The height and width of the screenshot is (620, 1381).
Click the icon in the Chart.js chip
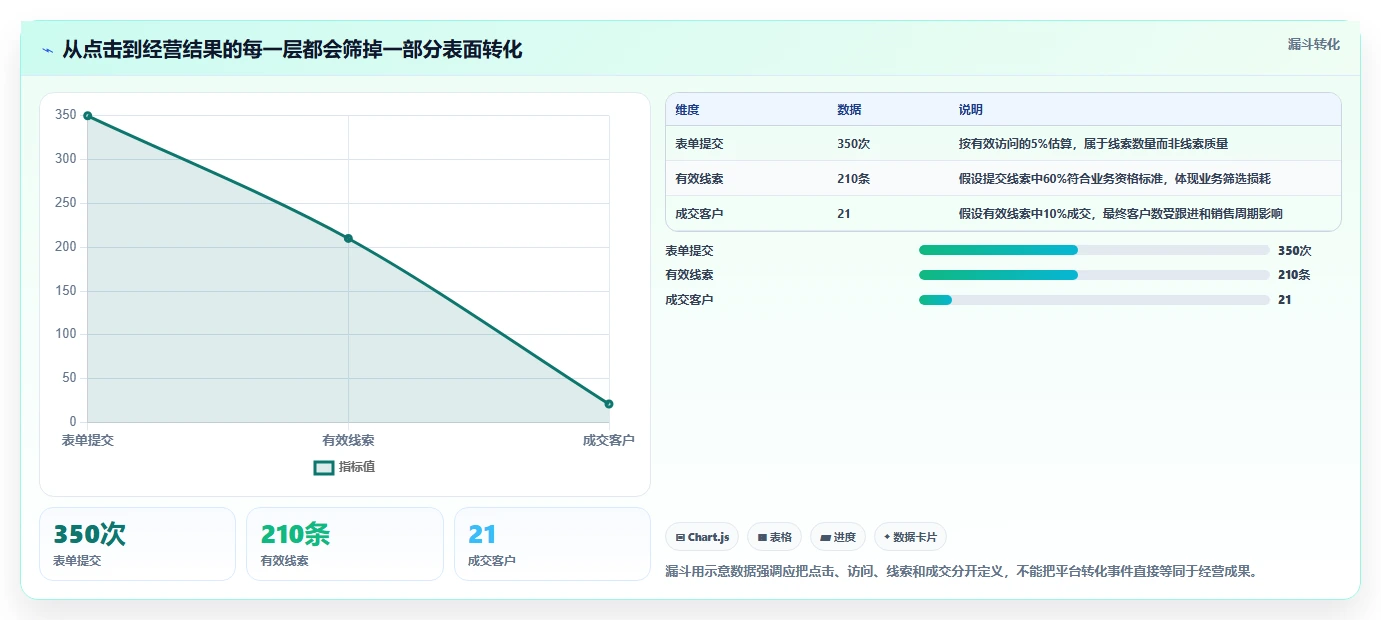point(680,538)
